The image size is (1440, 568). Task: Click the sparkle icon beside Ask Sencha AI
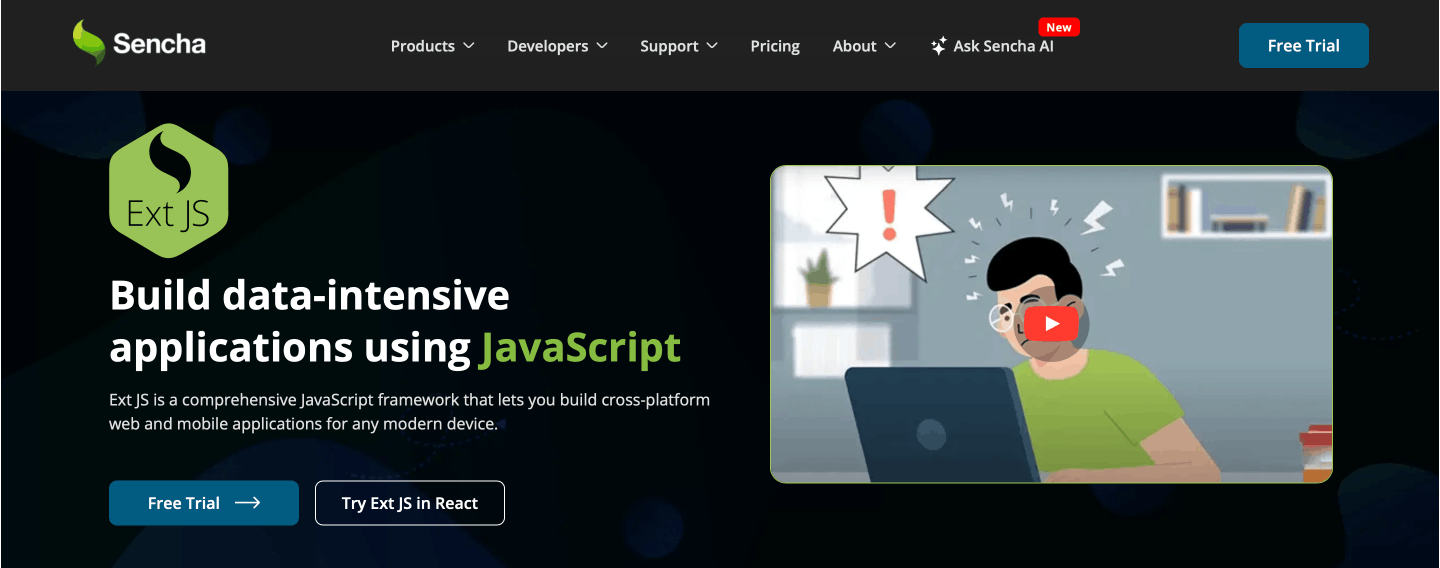[x=939, y=46]
